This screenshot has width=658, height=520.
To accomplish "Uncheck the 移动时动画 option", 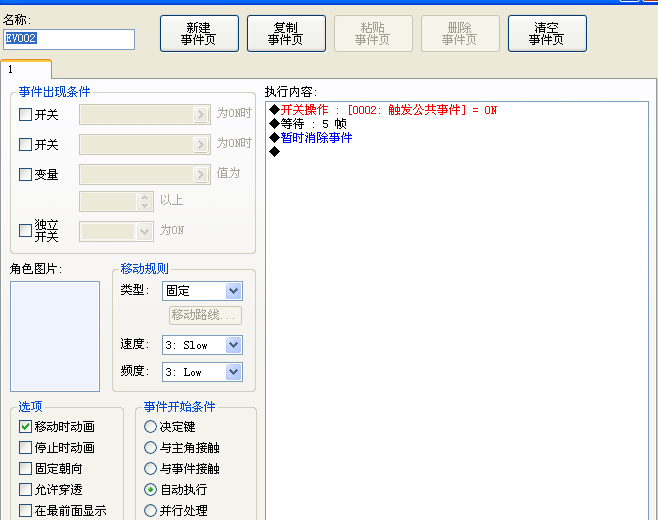I will [26, 426].
